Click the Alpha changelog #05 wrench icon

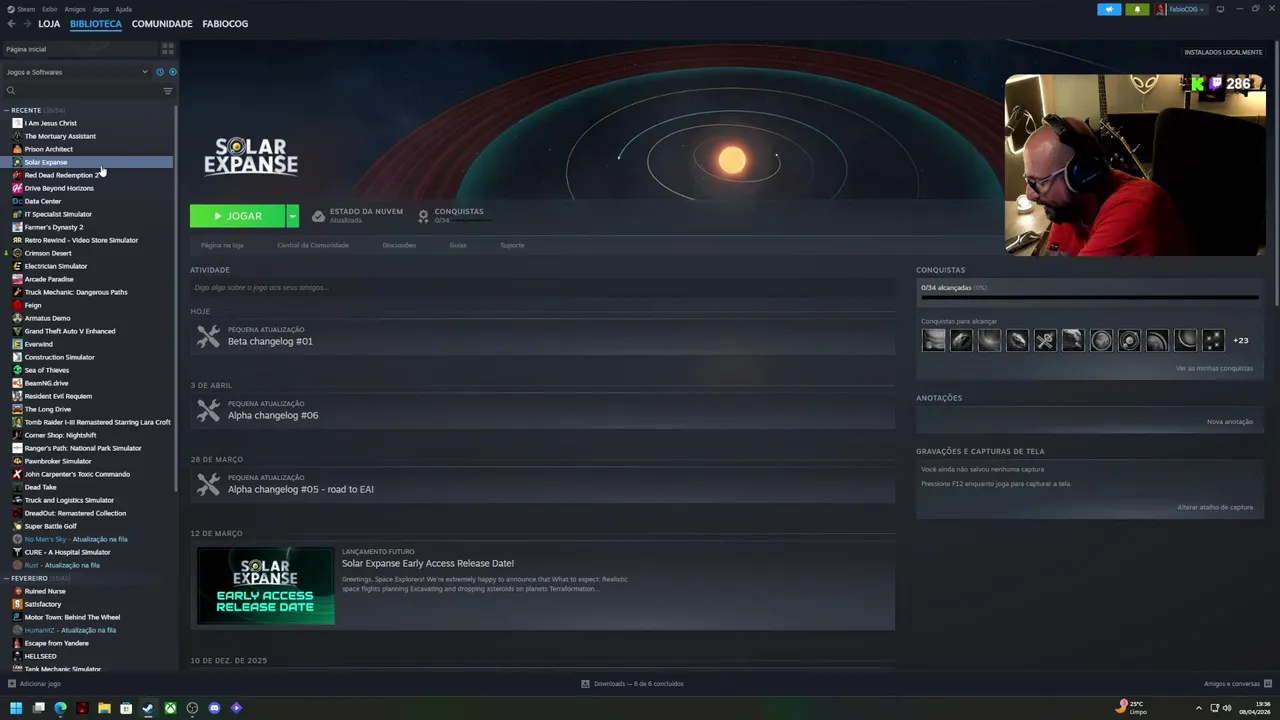208,485
